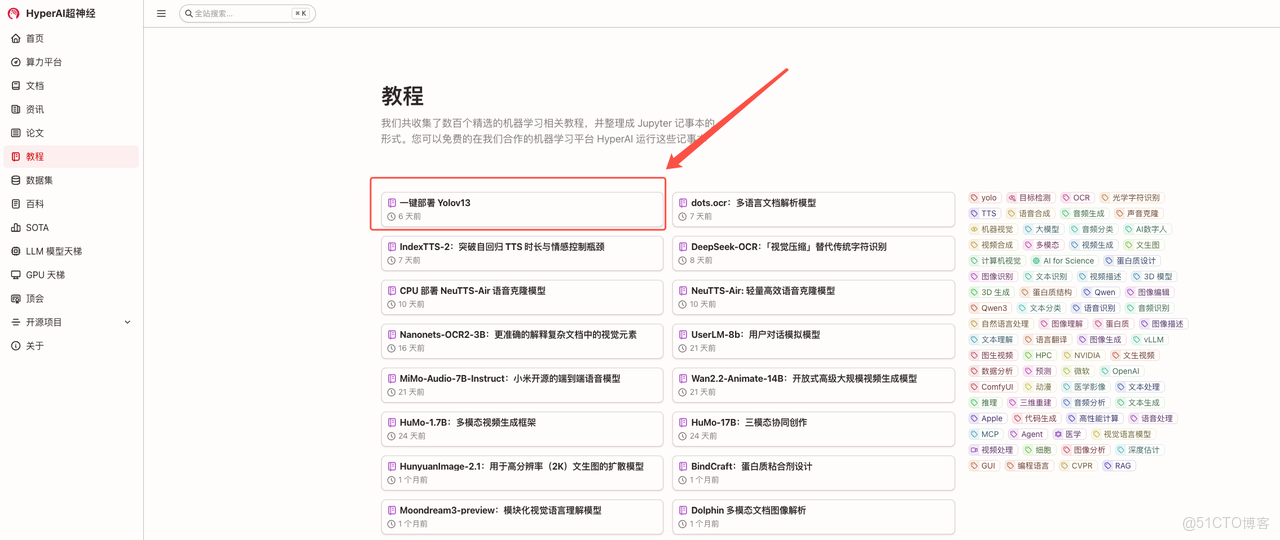The width and height of the screenshot is (1280, 540).
Task: Select the 声音克隆 tag
Action: (x=1137, y=213)
